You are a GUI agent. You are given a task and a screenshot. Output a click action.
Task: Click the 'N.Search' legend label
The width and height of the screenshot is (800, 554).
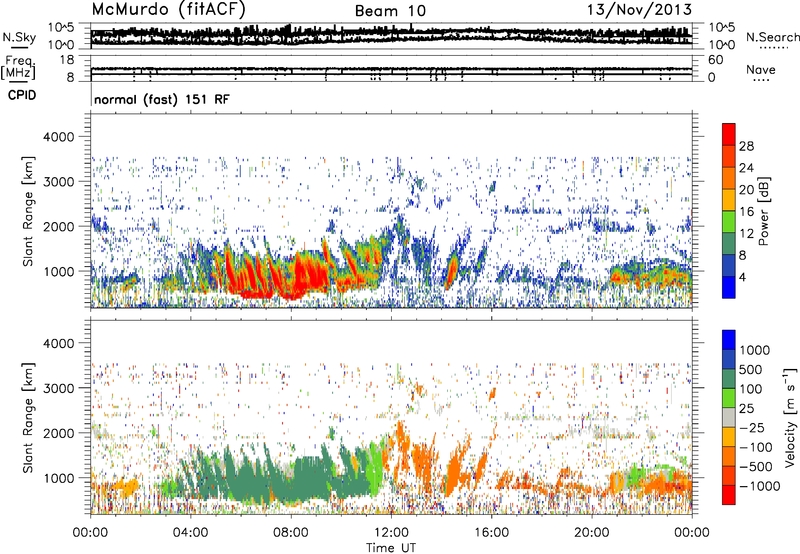coord(772,37)
